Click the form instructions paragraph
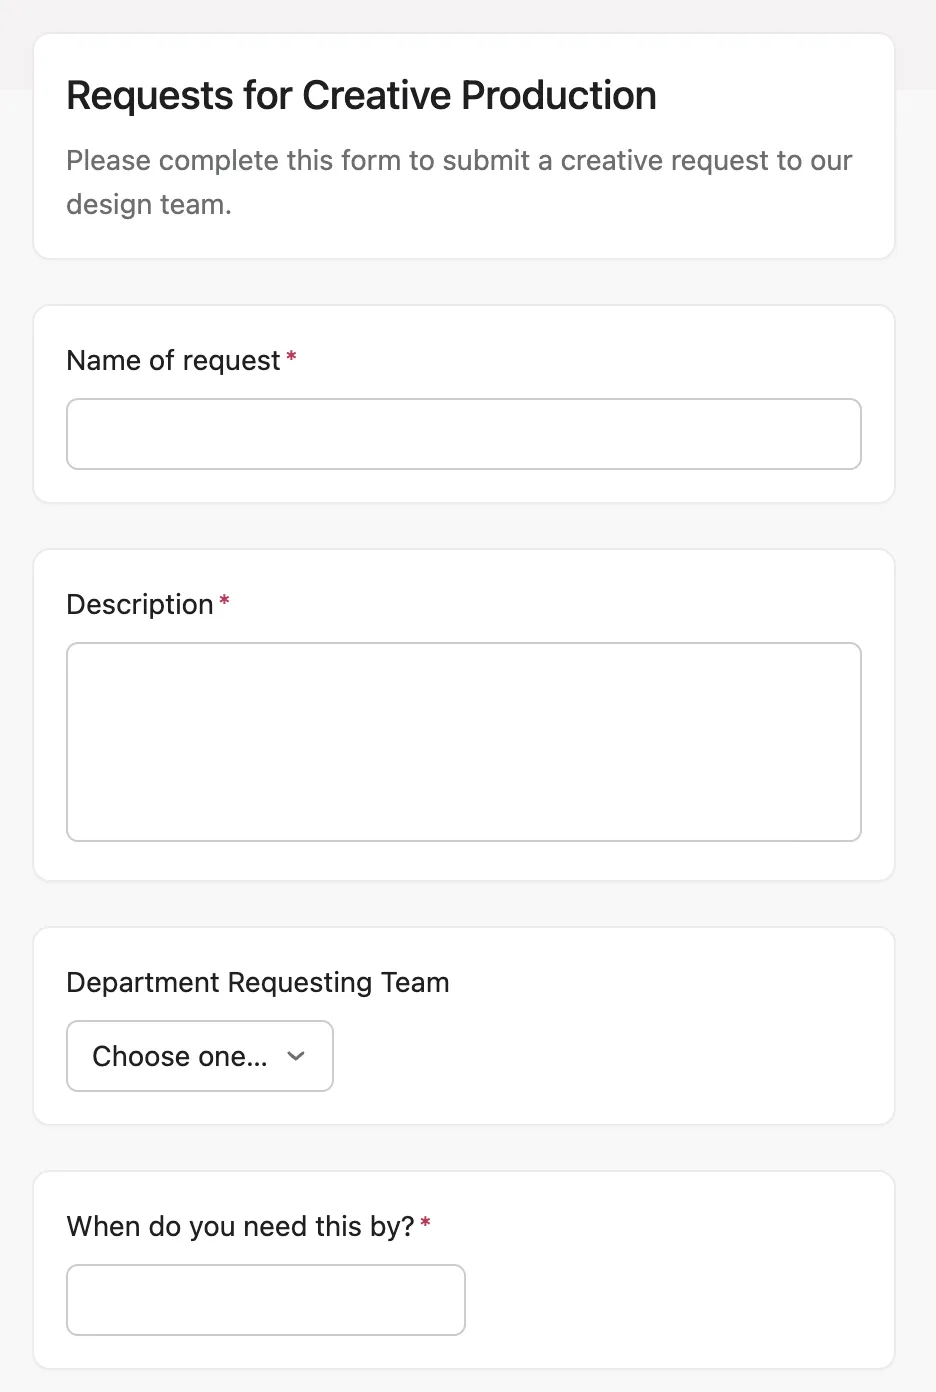 pos(459,182)
